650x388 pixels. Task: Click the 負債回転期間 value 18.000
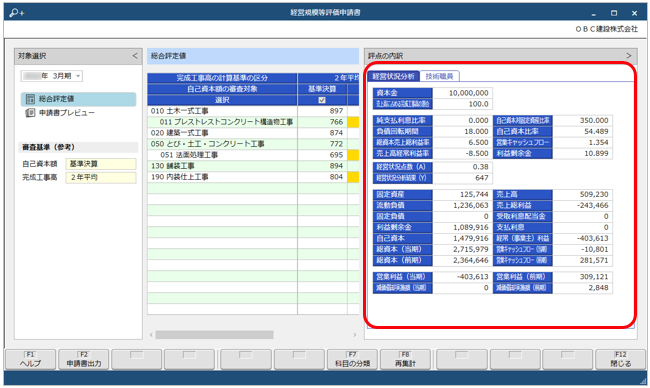(463, 131)
